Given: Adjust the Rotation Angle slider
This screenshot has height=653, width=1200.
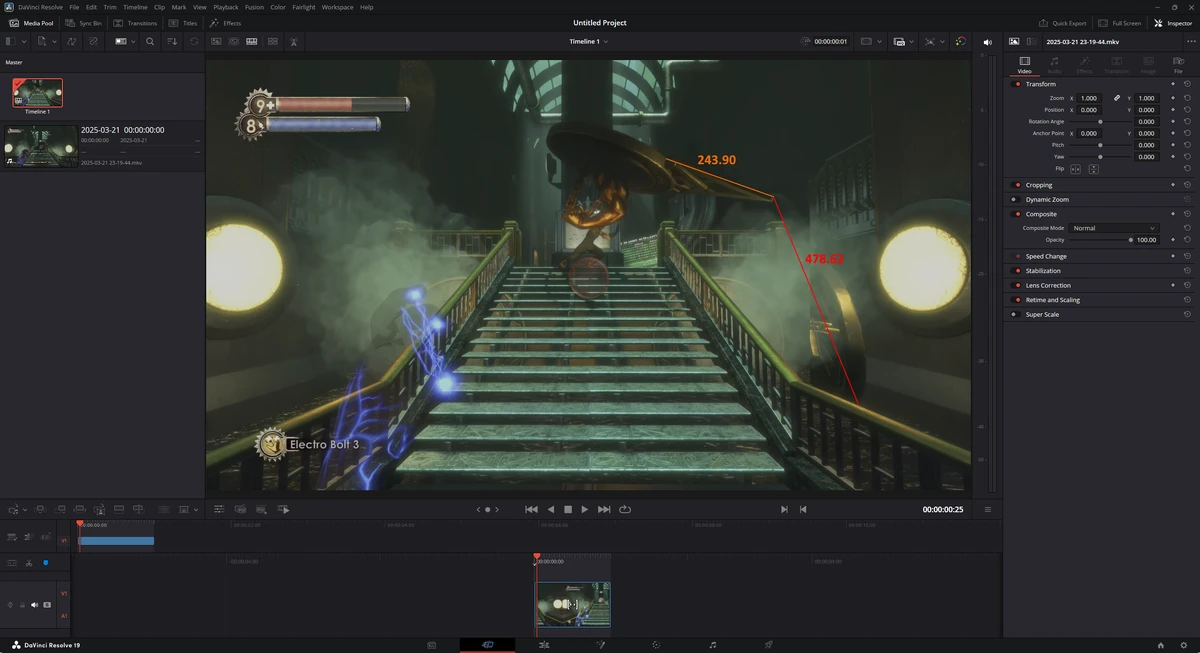Looking at the screenshot, I should click(1100, 121).
